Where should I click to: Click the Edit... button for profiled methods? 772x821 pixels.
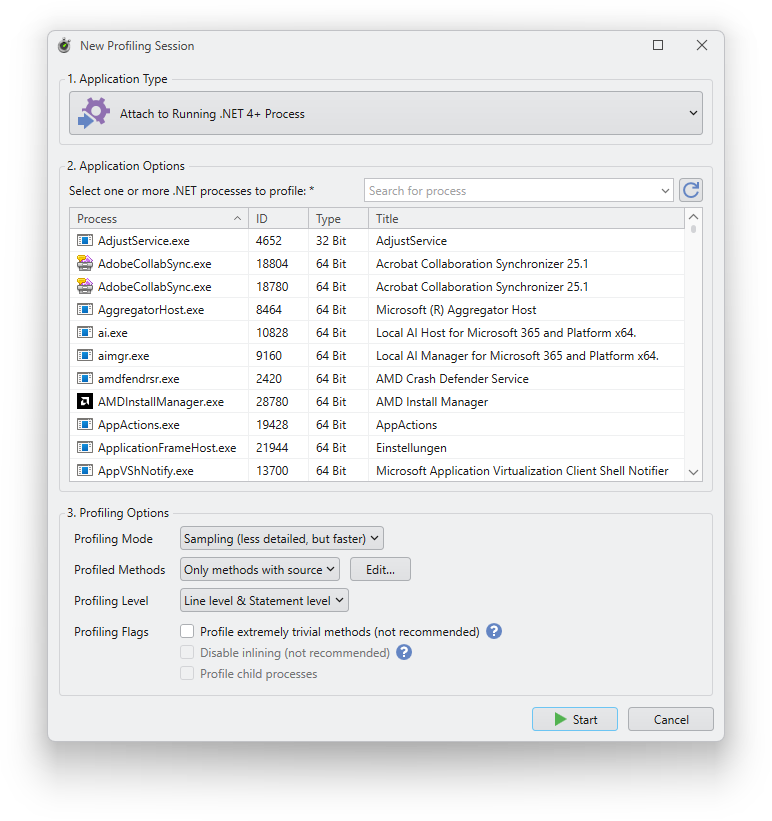[x=380, y=570]
